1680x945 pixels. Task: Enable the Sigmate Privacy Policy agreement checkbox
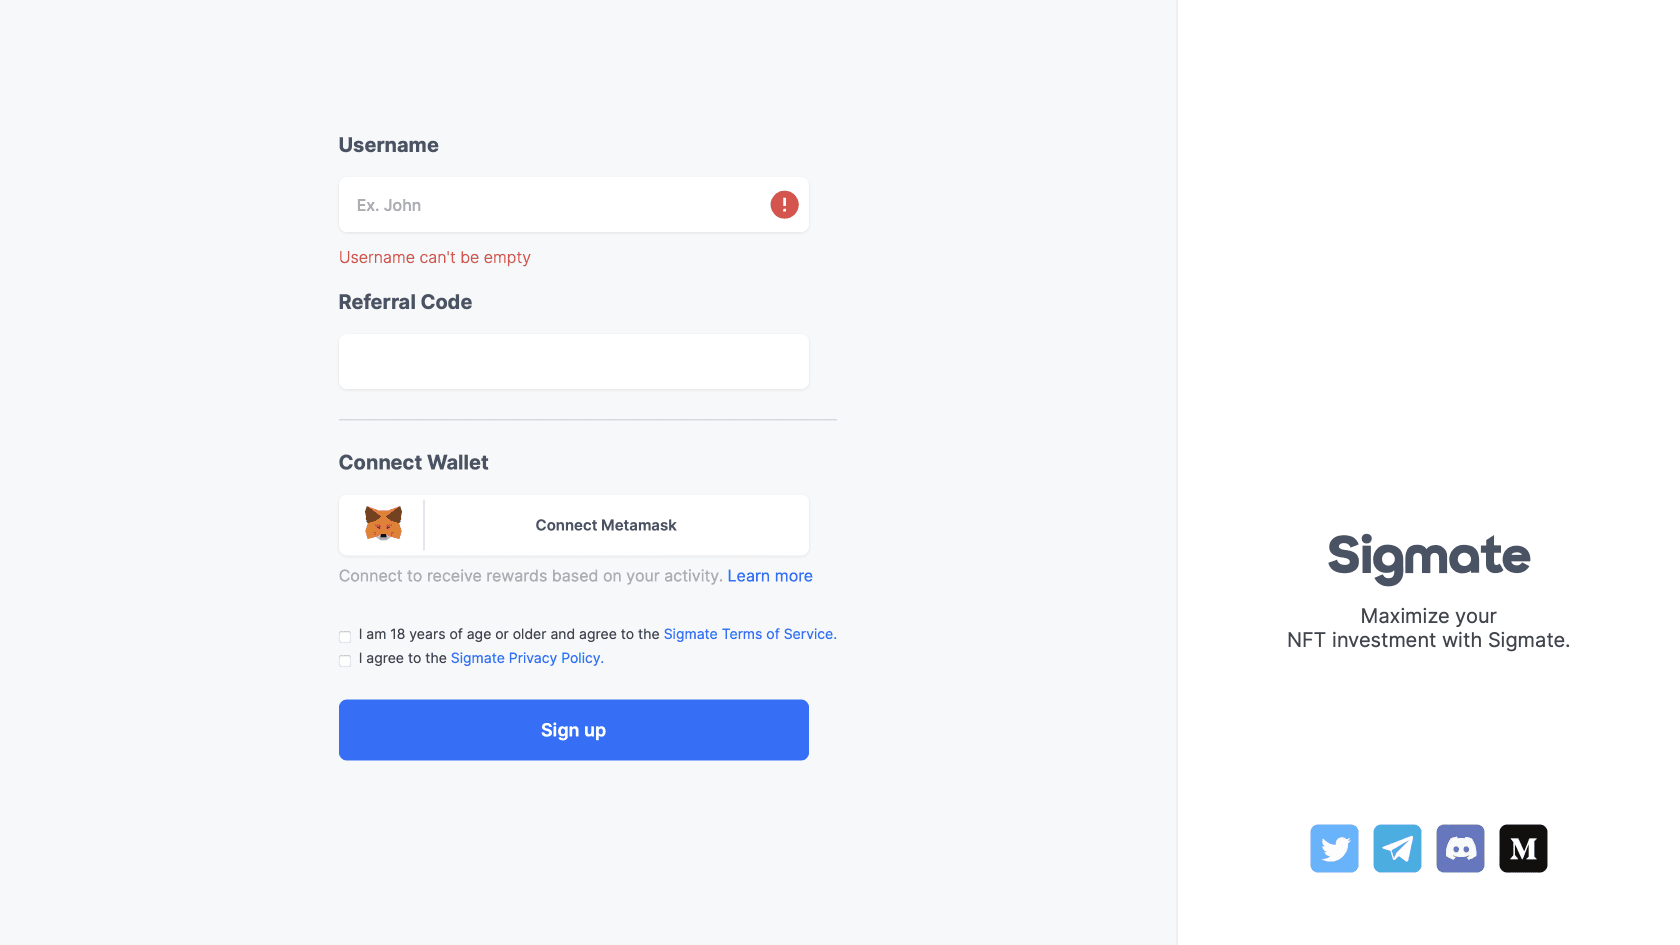345,660
